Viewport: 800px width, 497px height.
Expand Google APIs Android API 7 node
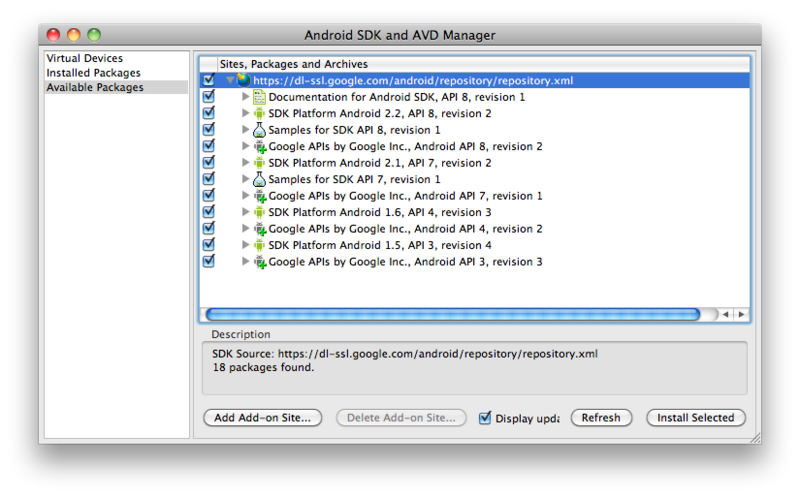[245, 195]
